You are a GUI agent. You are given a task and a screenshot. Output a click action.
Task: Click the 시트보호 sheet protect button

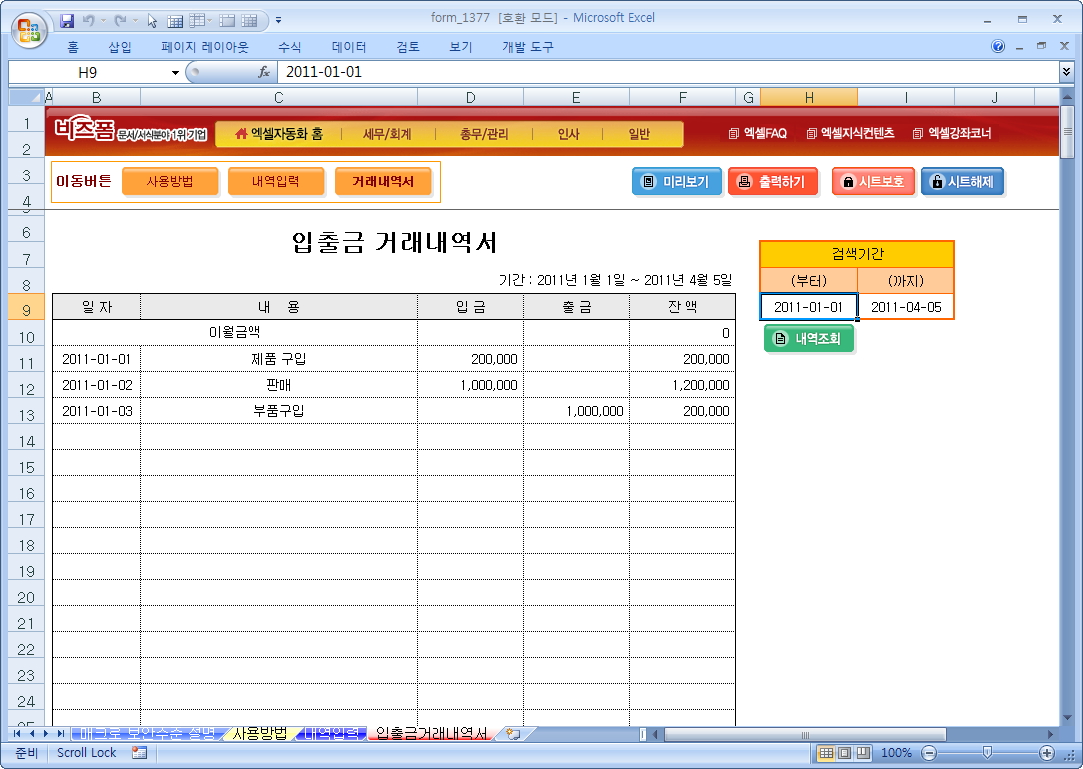873,182
